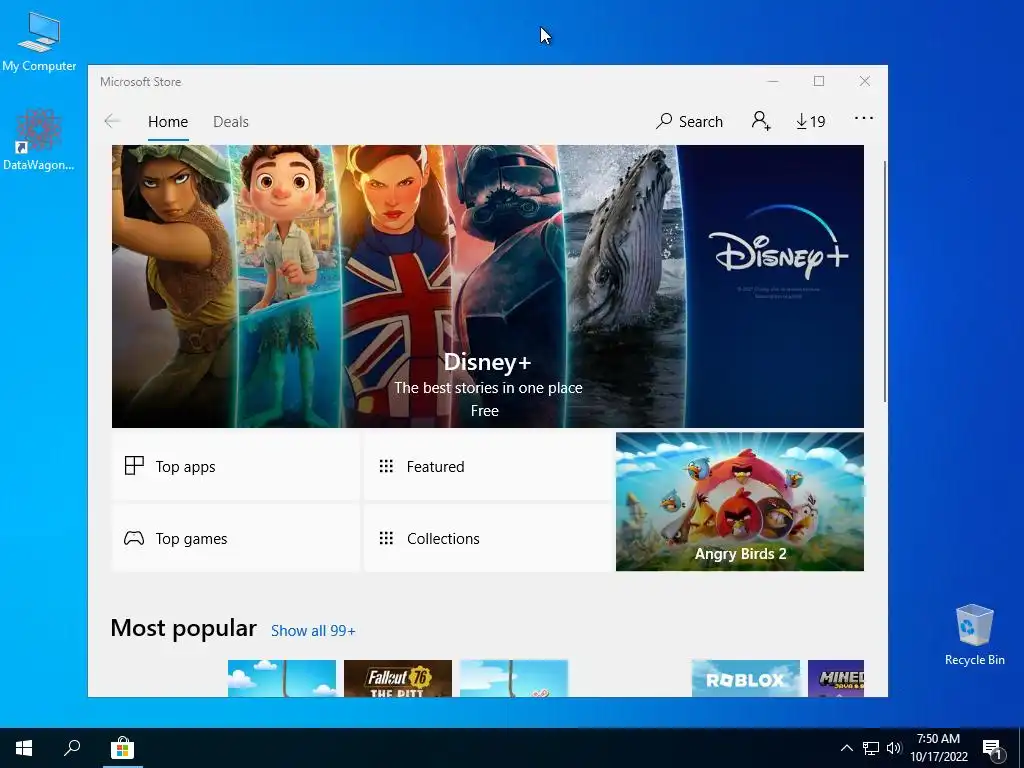Click the Top games controller icon
The height and width of the screenshot is (768, 1024).
point(134,538)
